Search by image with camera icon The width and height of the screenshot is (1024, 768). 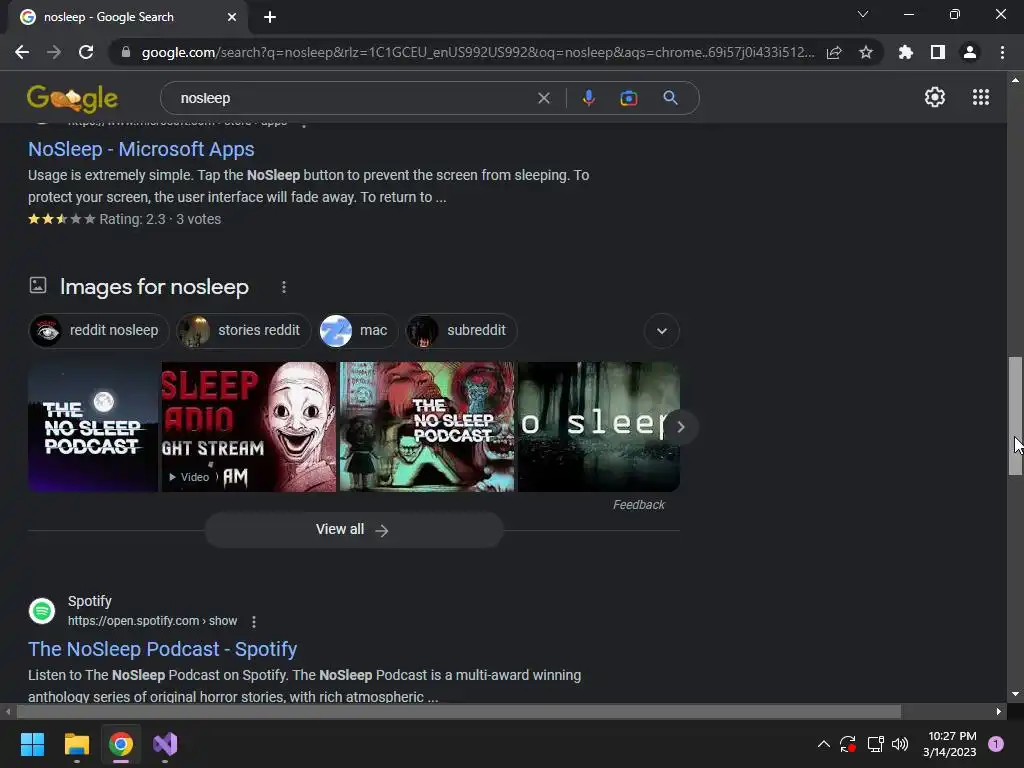point(629,98)
